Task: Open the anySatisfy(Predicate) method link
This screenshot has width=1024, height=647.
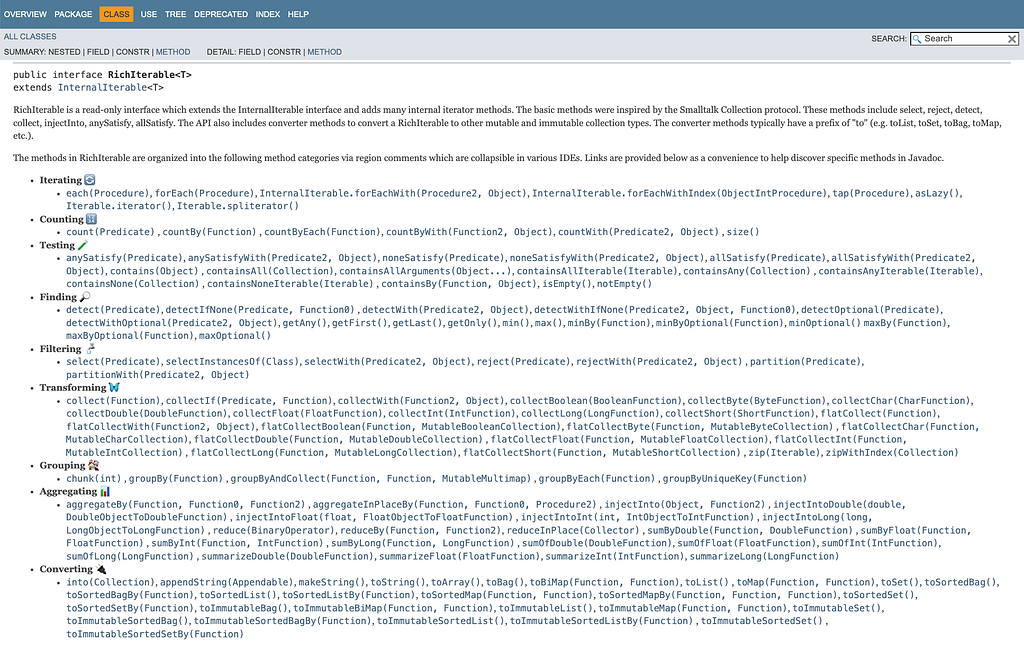Action: pos(124,258)
